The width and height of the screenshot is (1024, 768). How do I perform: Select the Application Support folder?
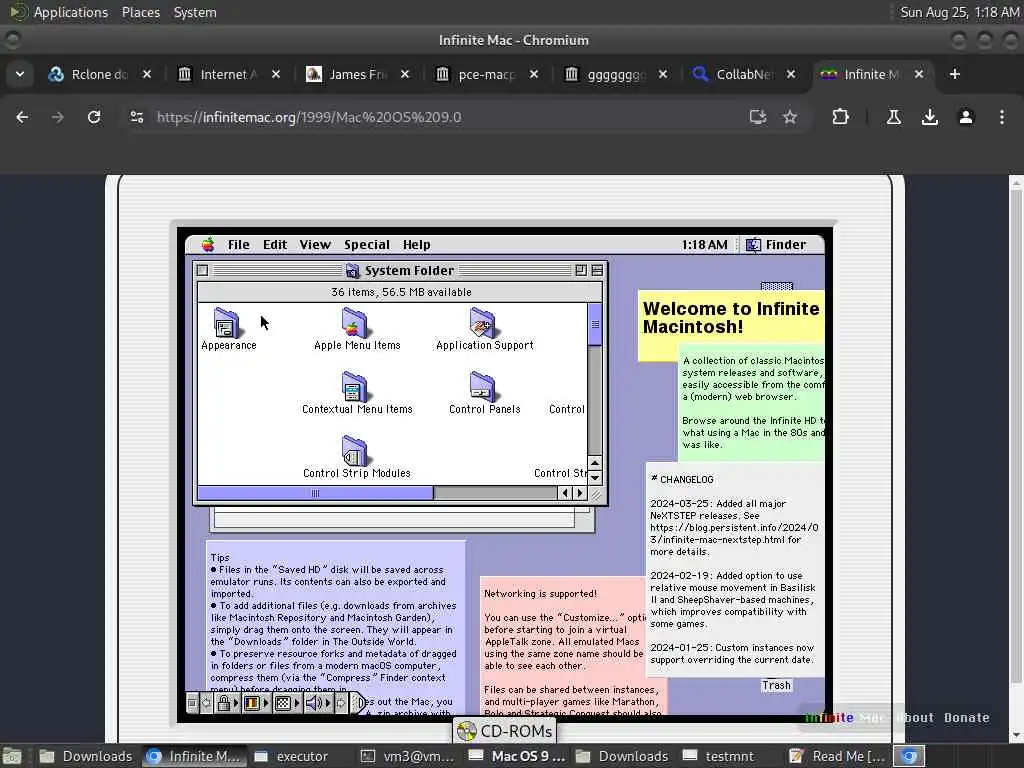pos(483,323)
